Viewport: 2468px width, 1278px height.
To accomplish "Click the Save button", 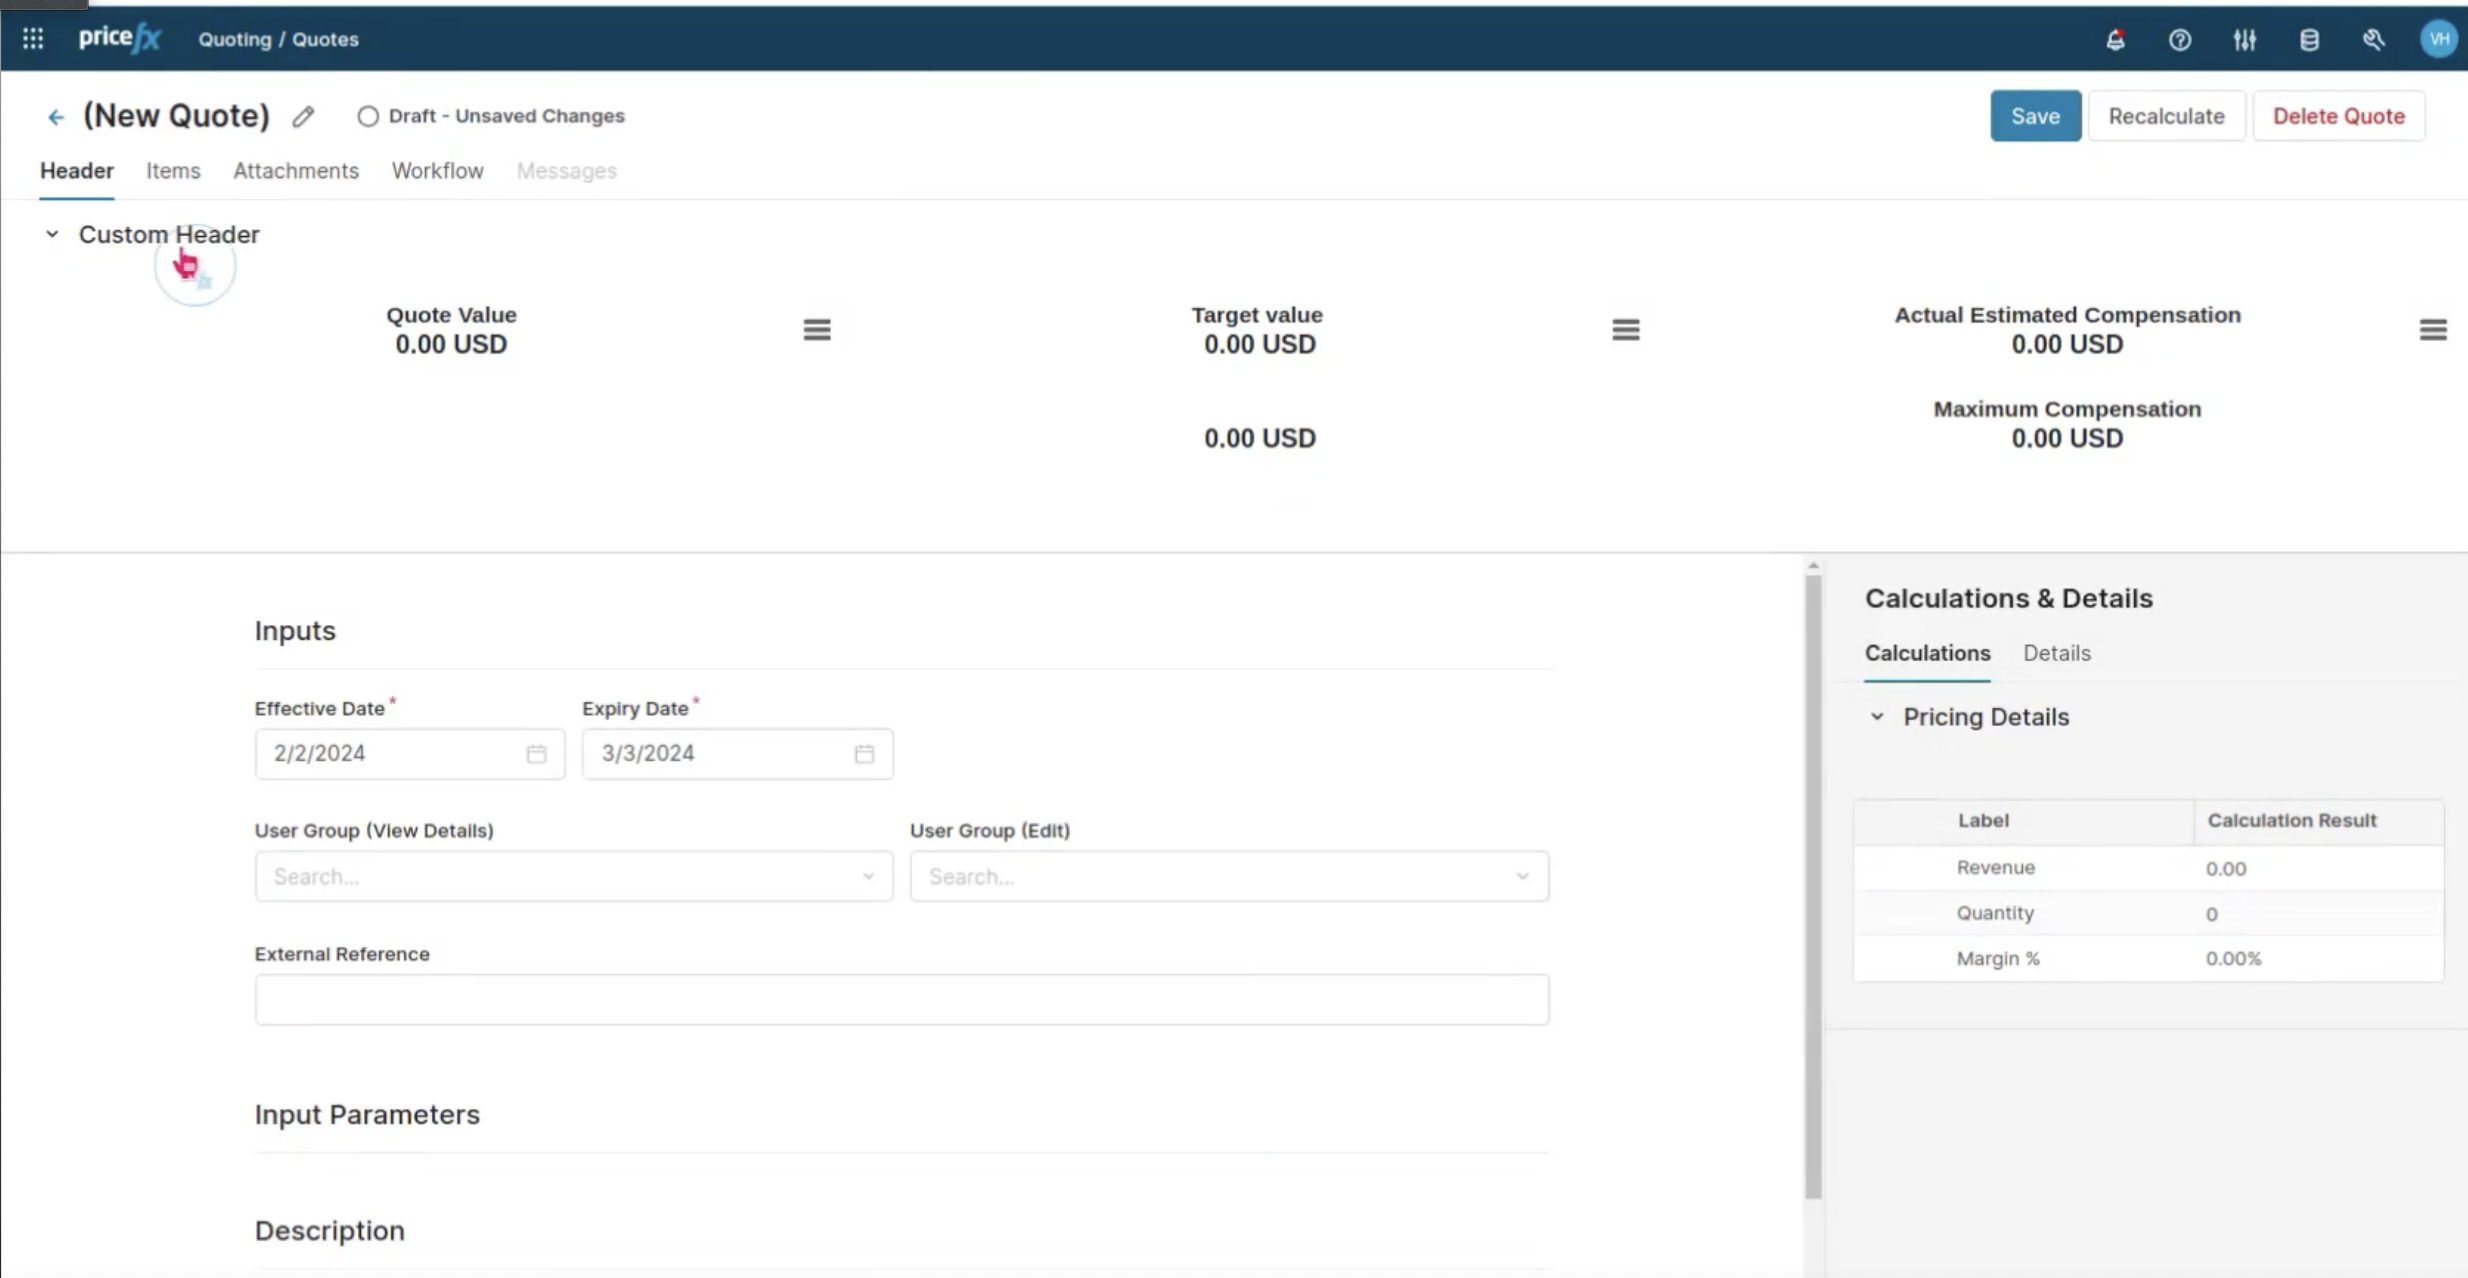I will click(2034, 116).
